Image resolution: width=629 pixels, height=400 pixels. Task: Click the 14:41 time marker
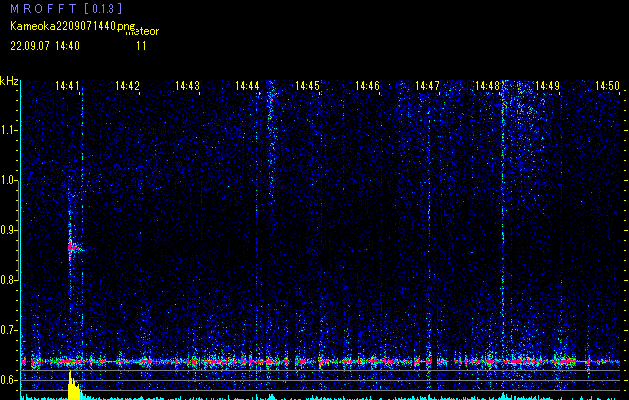coord(67,86)
